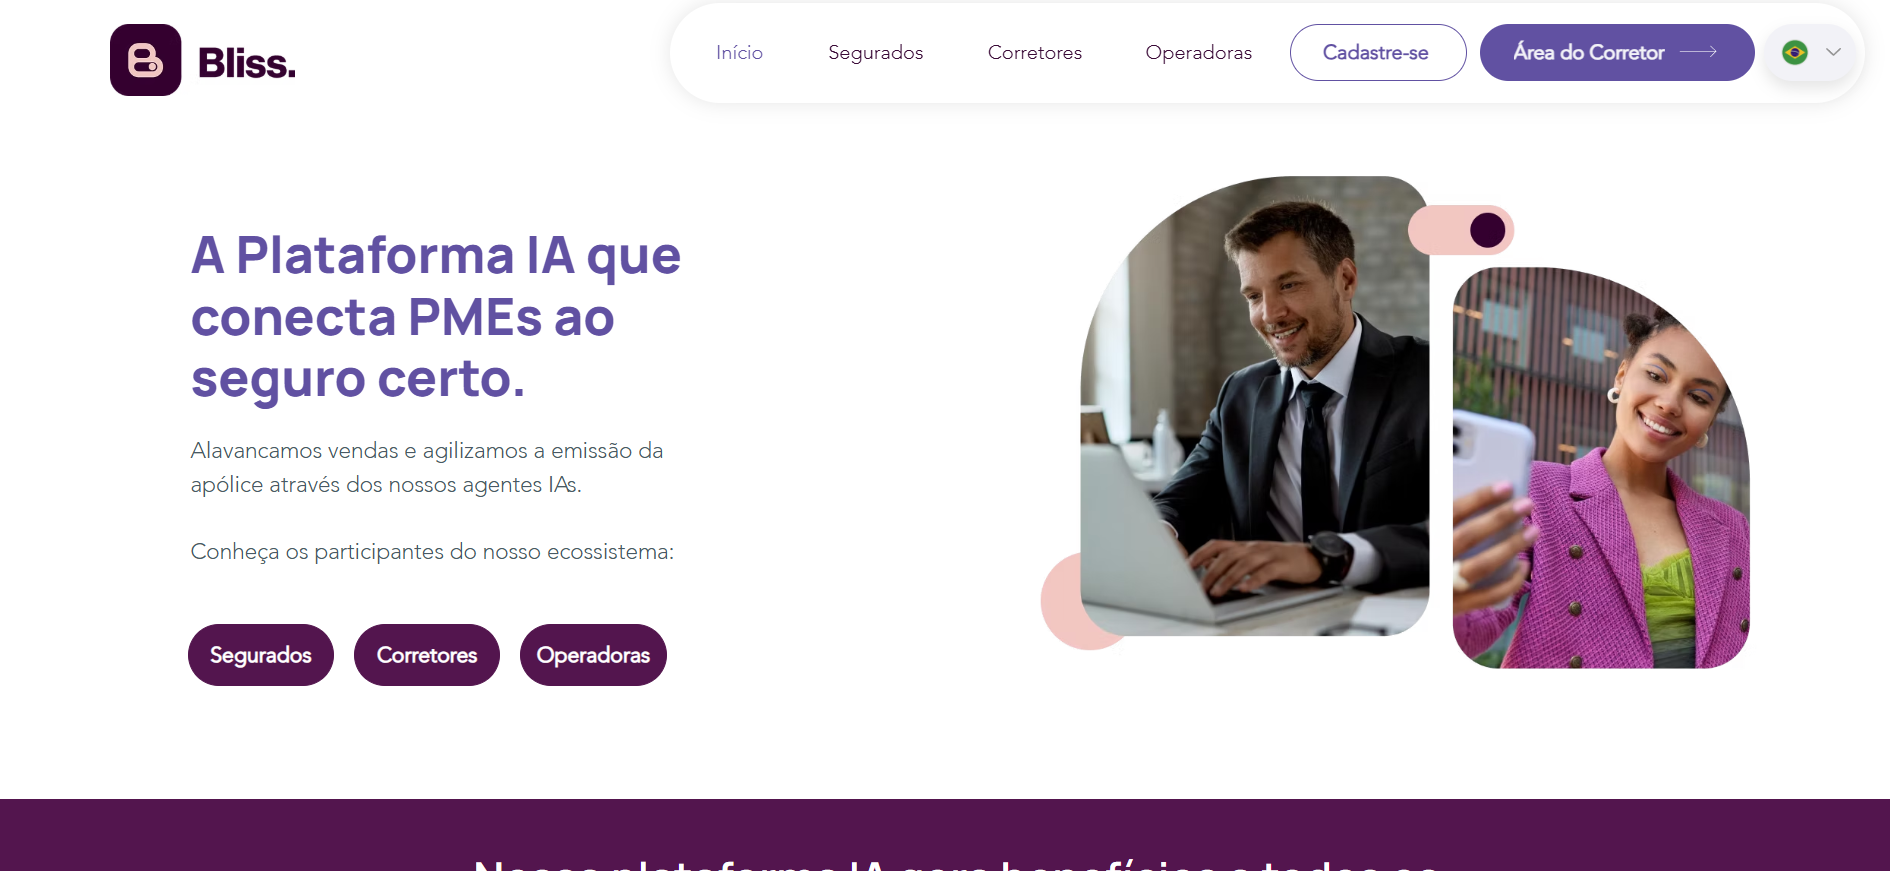Click the businessman with laptop photo
Screen dimensions: 1890x871
(x=1255, y=406)
